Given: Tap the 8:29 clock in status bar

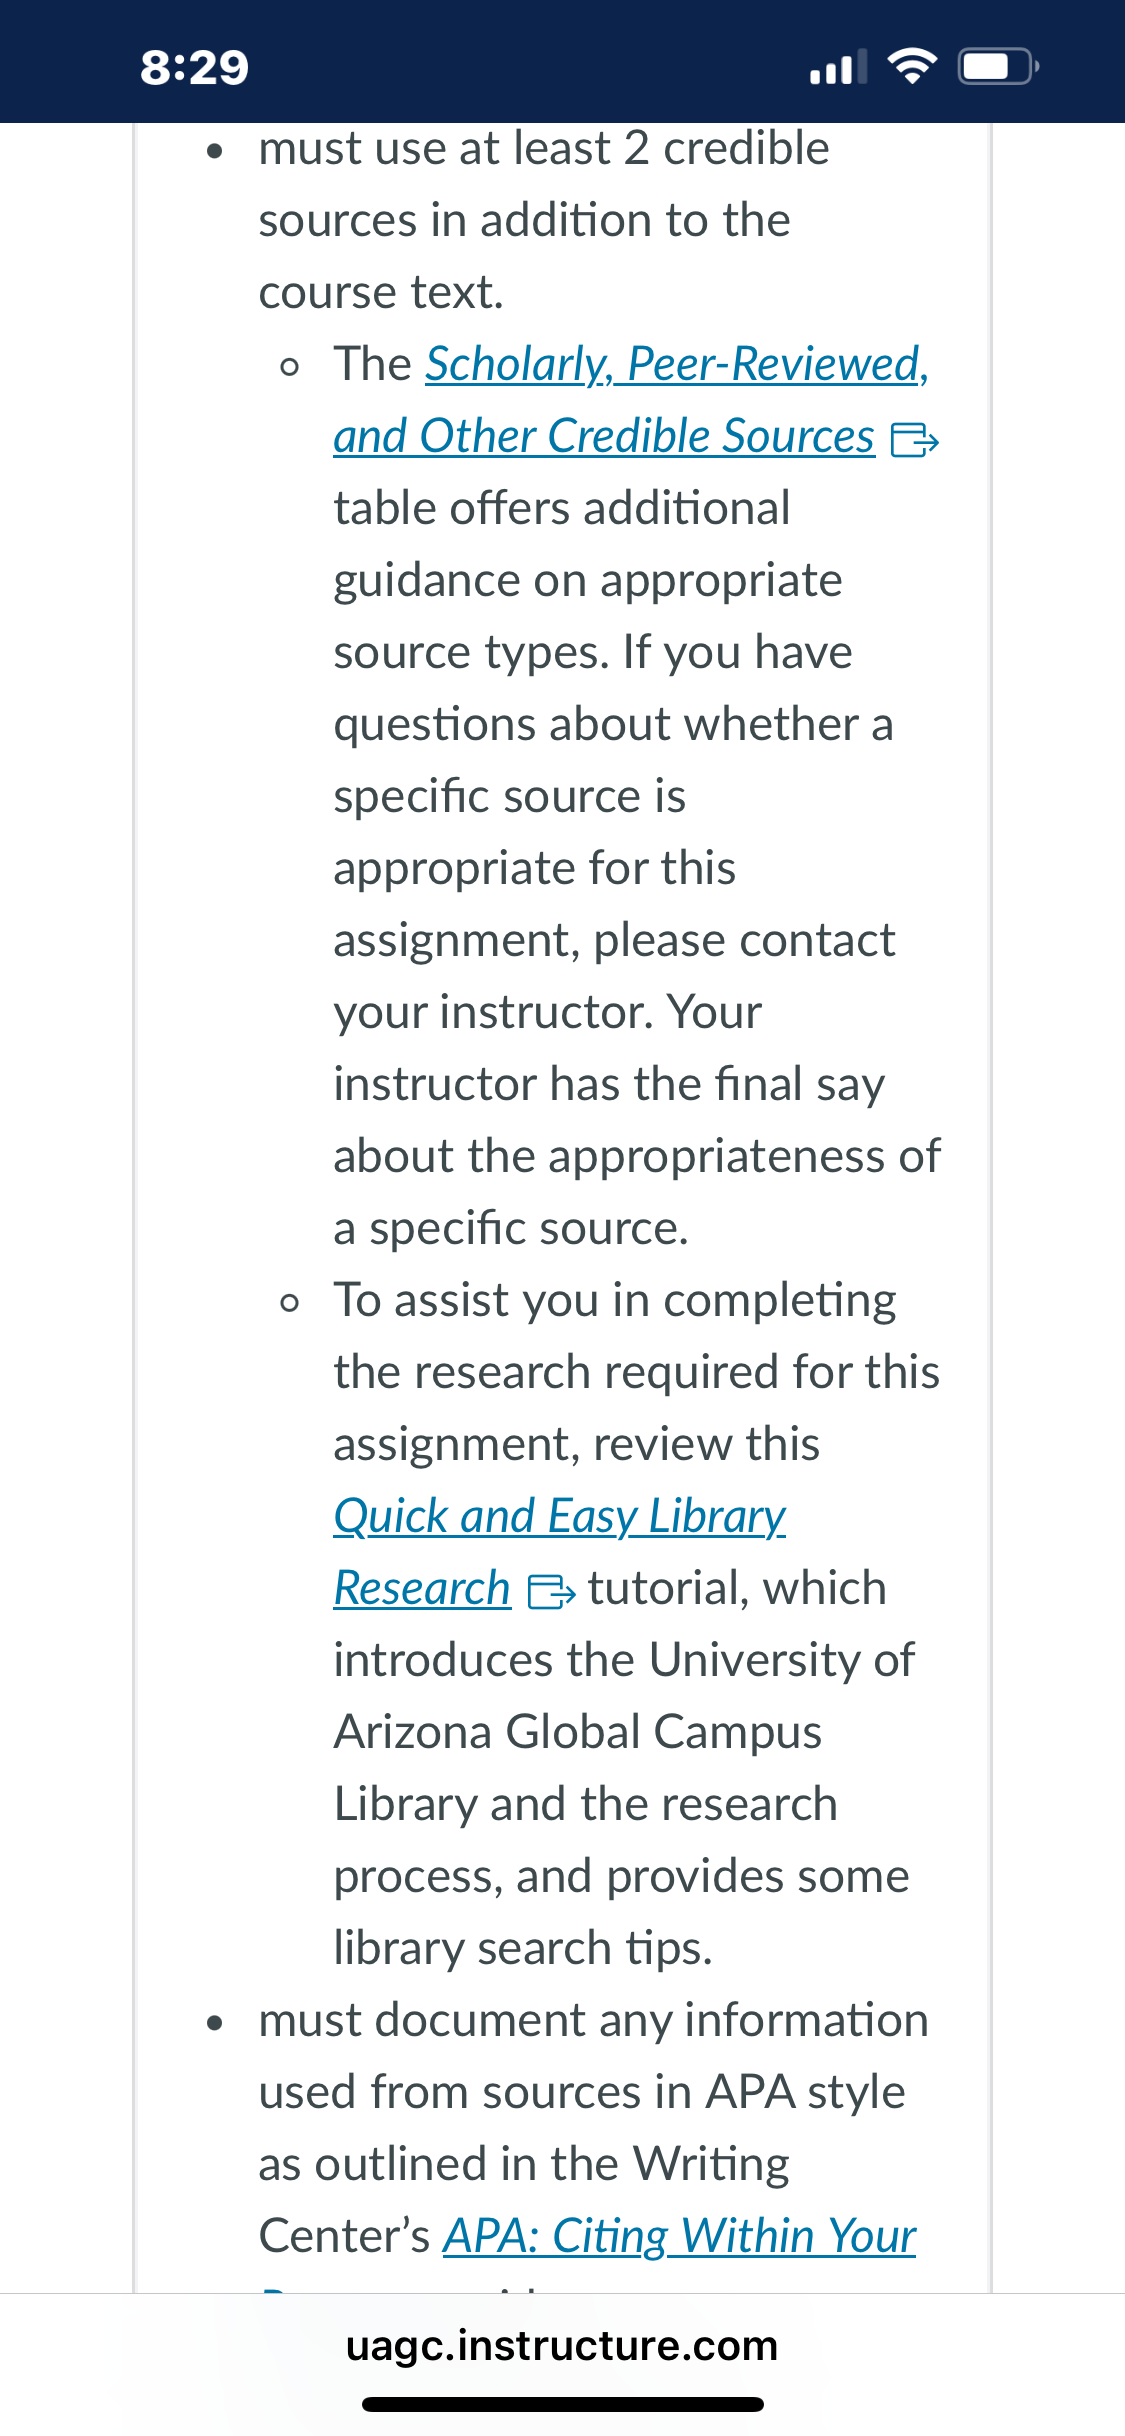Looking at the screenshot, I should point(194,67).
